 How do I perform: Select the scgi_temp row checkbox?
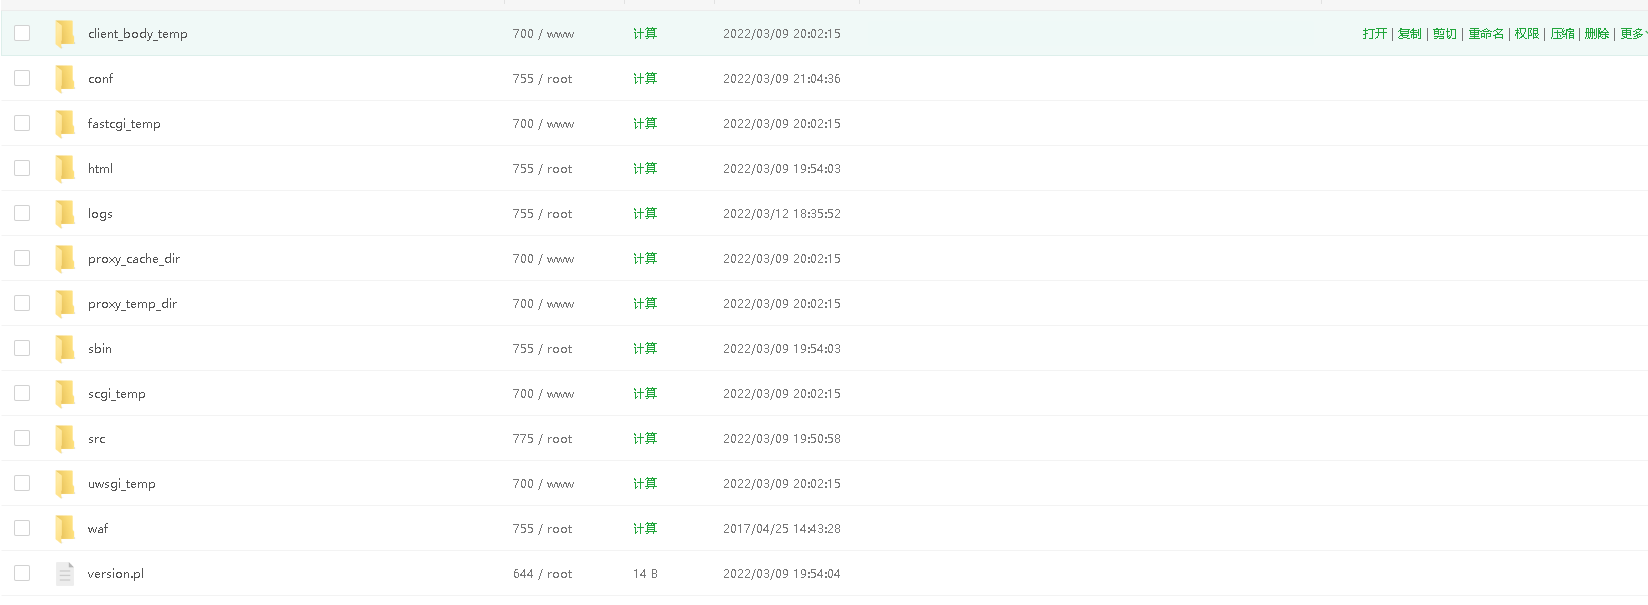(x=22, y=393)
